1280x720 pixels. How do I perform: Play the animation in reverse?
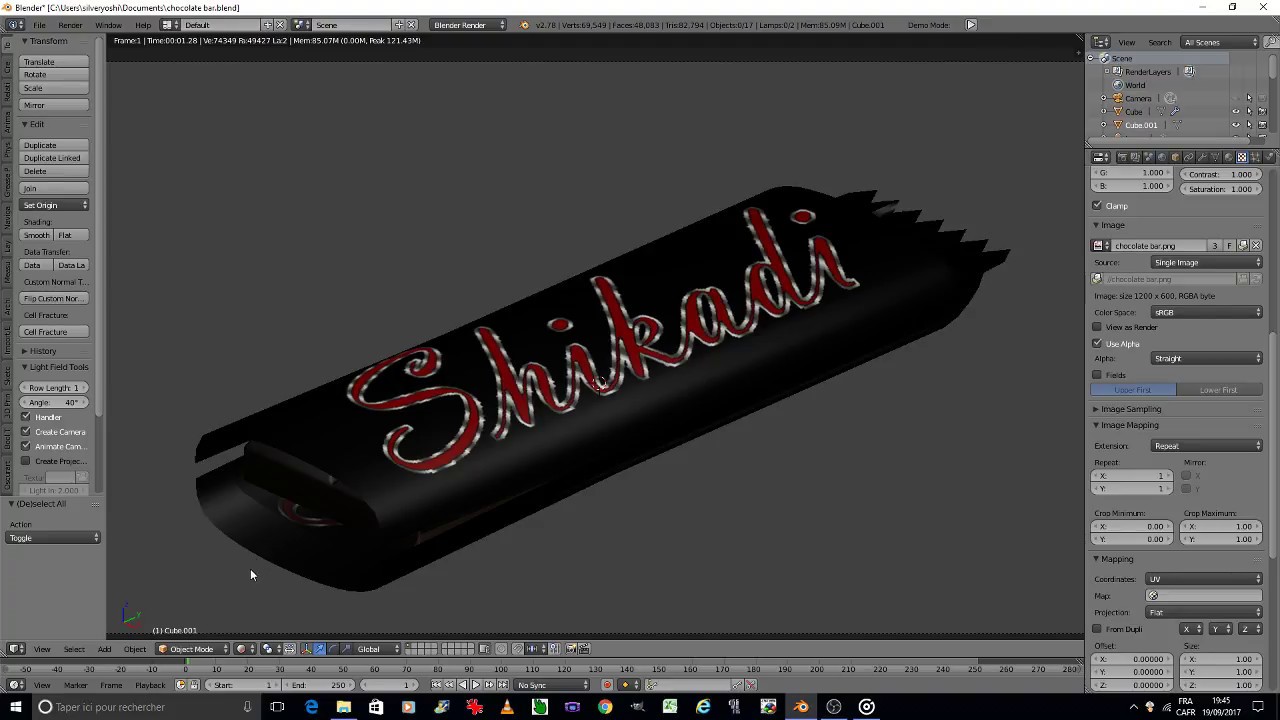(x=462, y=685)
